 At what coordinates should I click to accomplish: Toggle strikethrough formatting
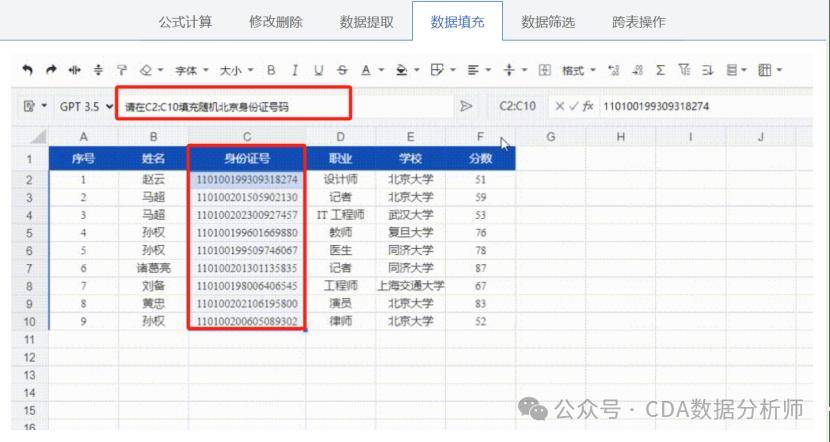(x=342, y=70)
